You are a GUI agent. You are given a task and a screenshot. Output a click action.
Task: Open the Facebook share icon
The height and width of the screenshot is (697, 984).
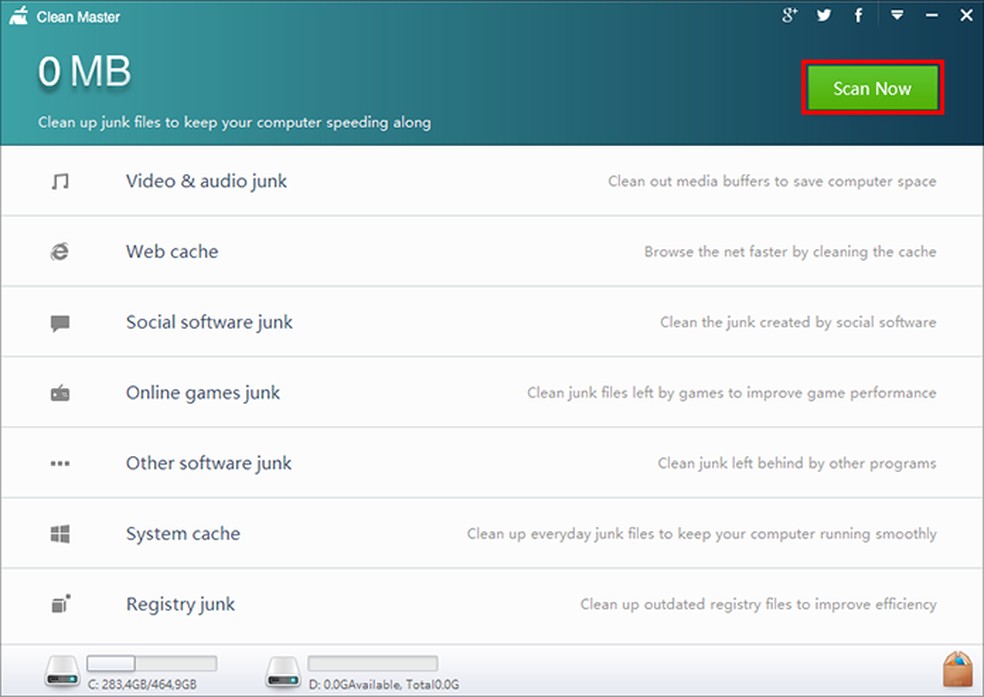(858, 15)
